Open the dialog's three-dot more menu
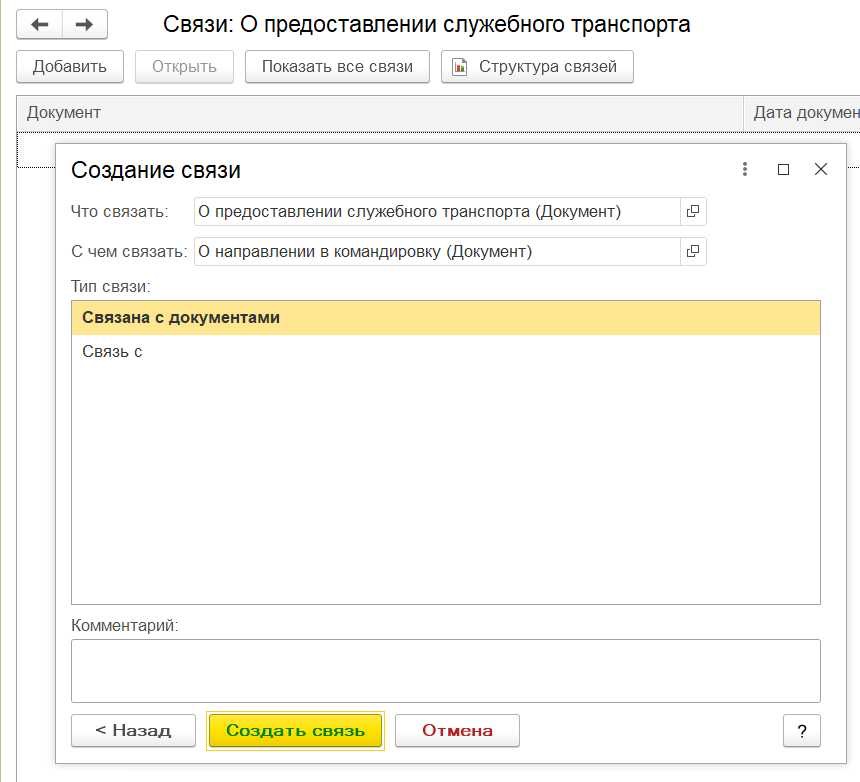 click(745, 169)
